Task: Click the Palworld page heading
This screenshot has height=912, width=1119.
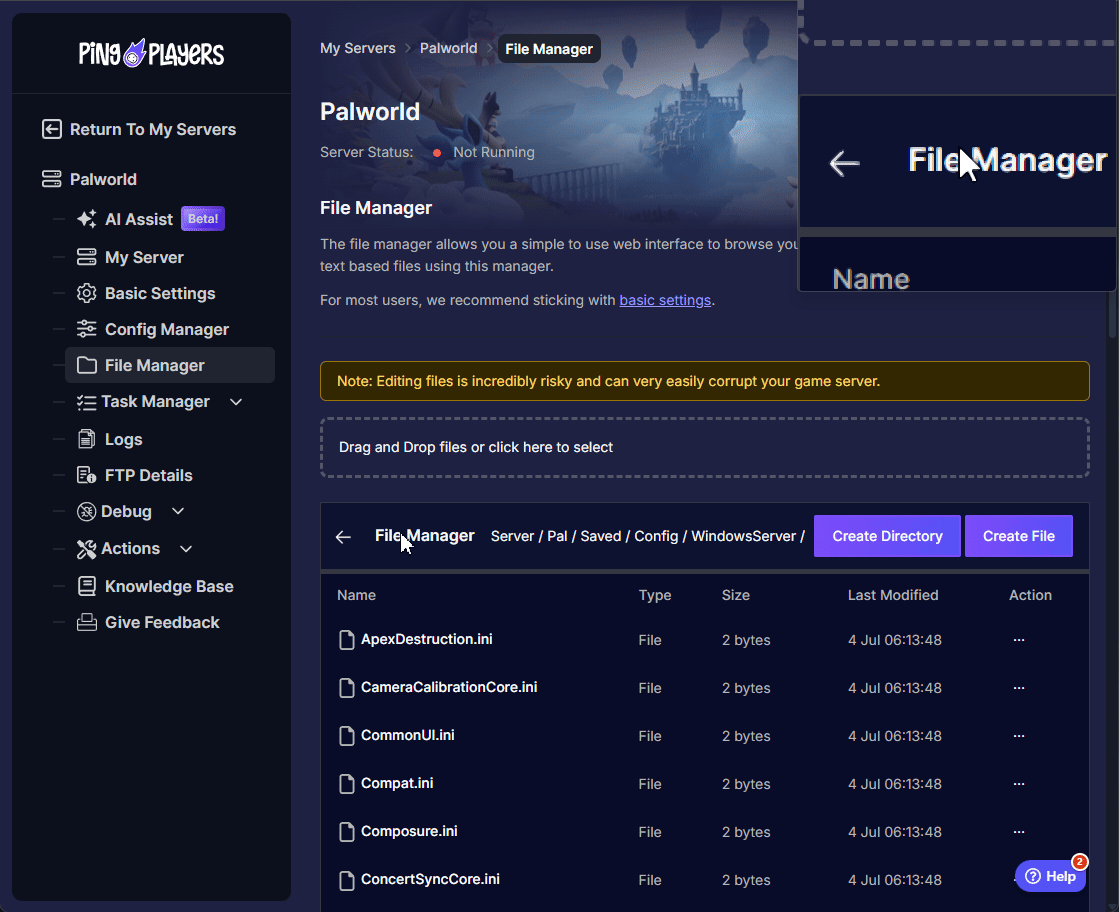Action: click(x=370, y=111)
